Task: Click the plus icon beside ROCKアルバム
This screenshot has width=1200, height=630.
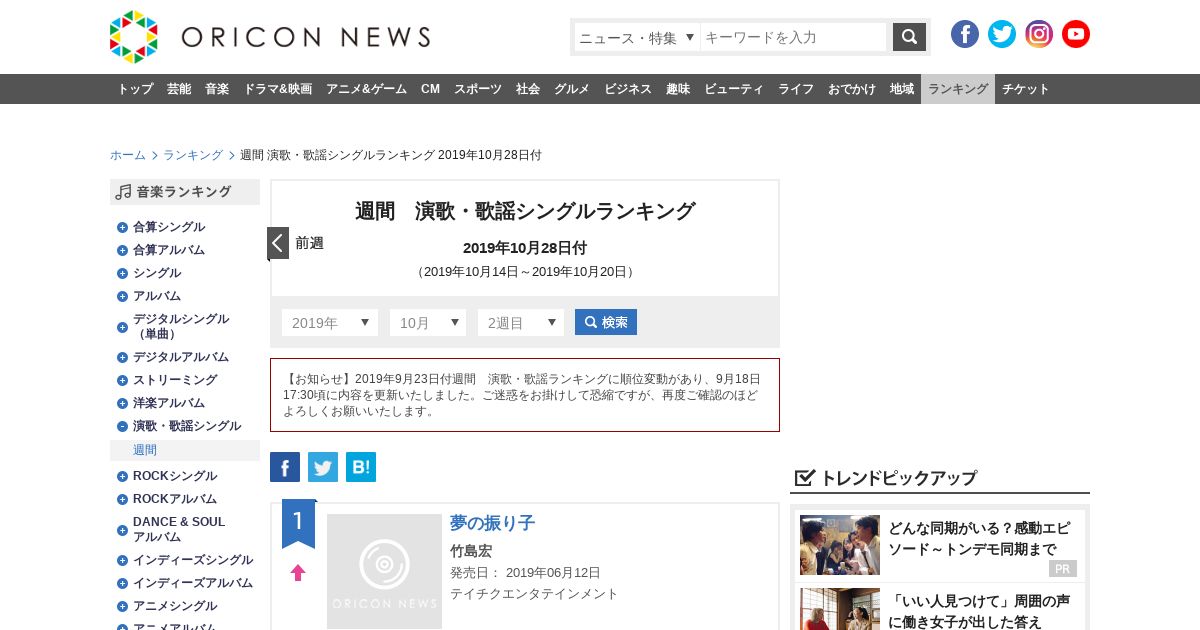Action: click(x=122, y=499)
